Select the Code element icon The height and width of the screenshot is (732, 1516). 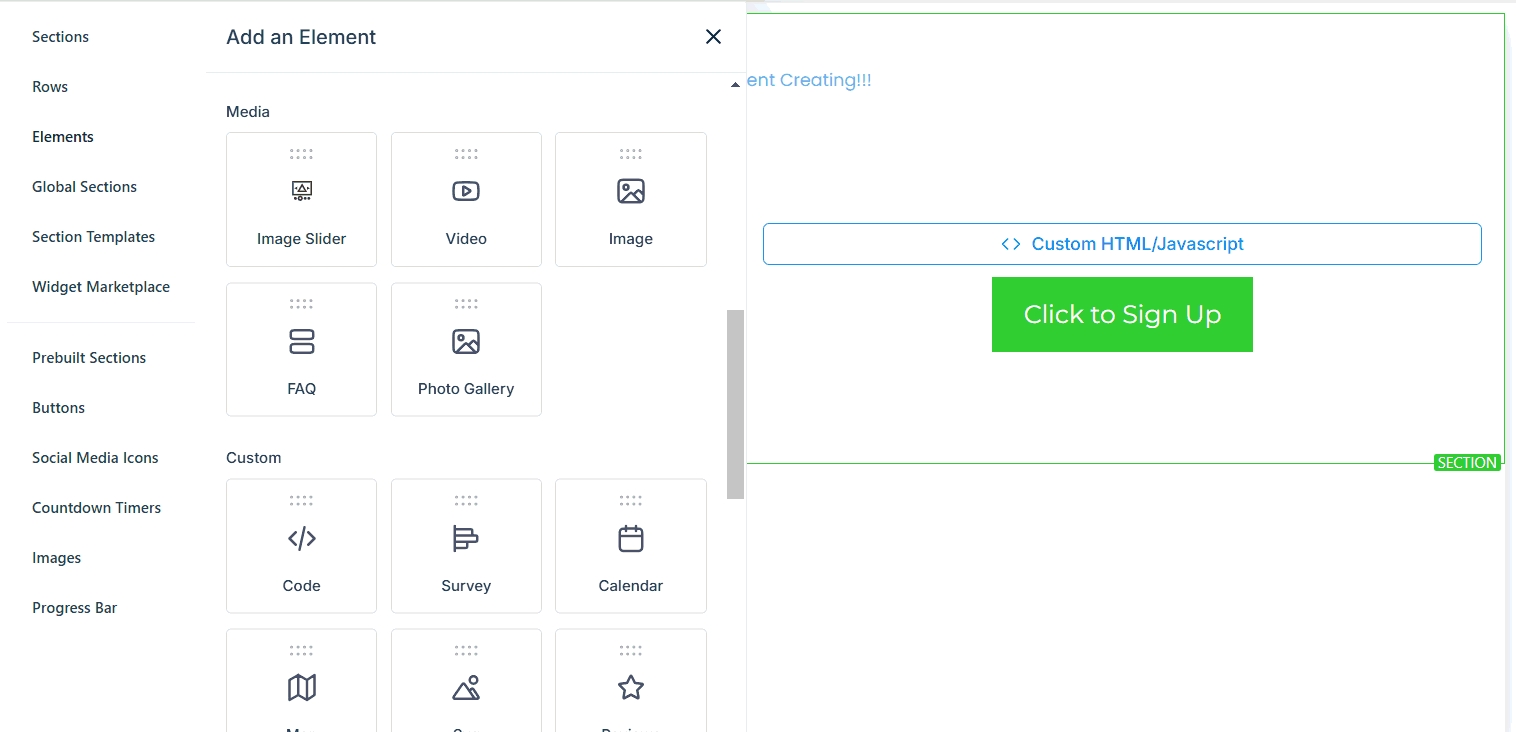(301, 539)
